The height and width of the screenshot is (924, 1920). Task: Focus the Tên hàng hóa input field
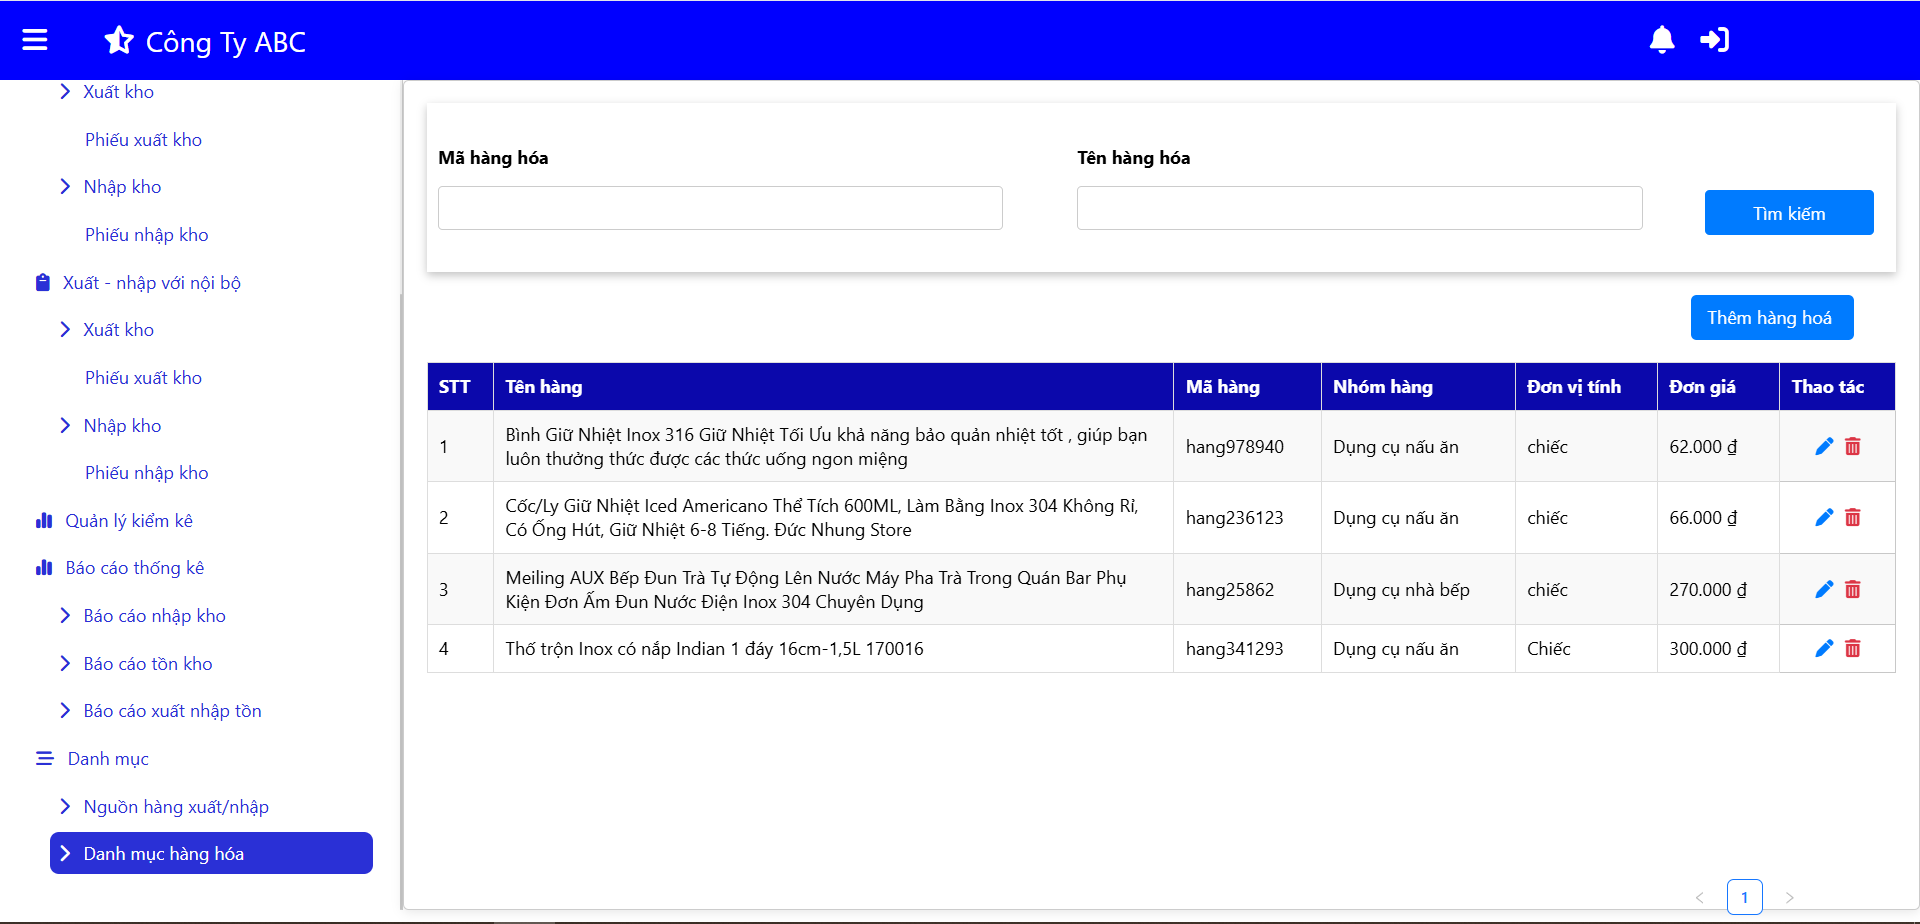pyautogui.click(x=1360, y=208)
